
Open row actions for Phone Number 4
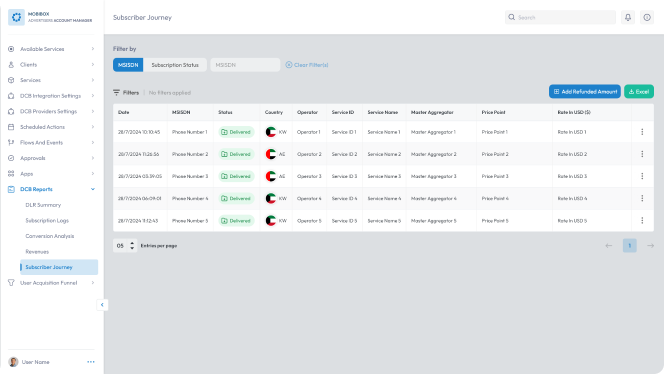642,198
